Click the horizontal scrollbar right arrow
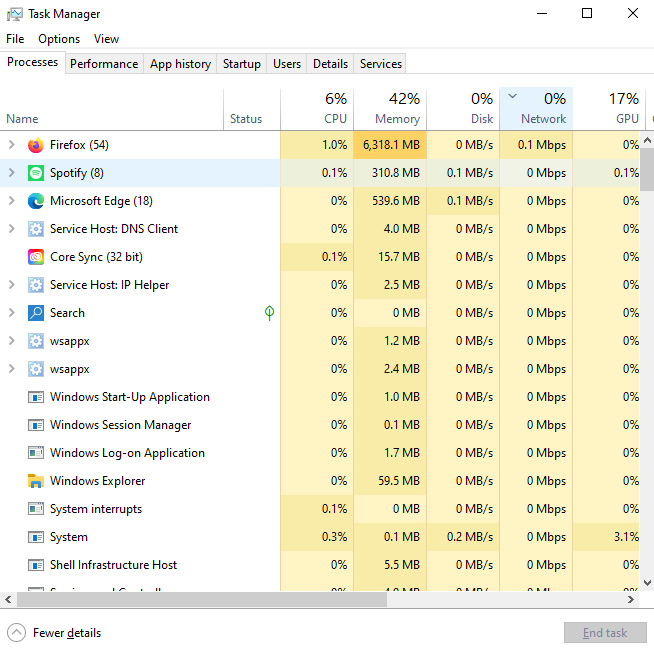The image size is (654, 654). [631, 599]
